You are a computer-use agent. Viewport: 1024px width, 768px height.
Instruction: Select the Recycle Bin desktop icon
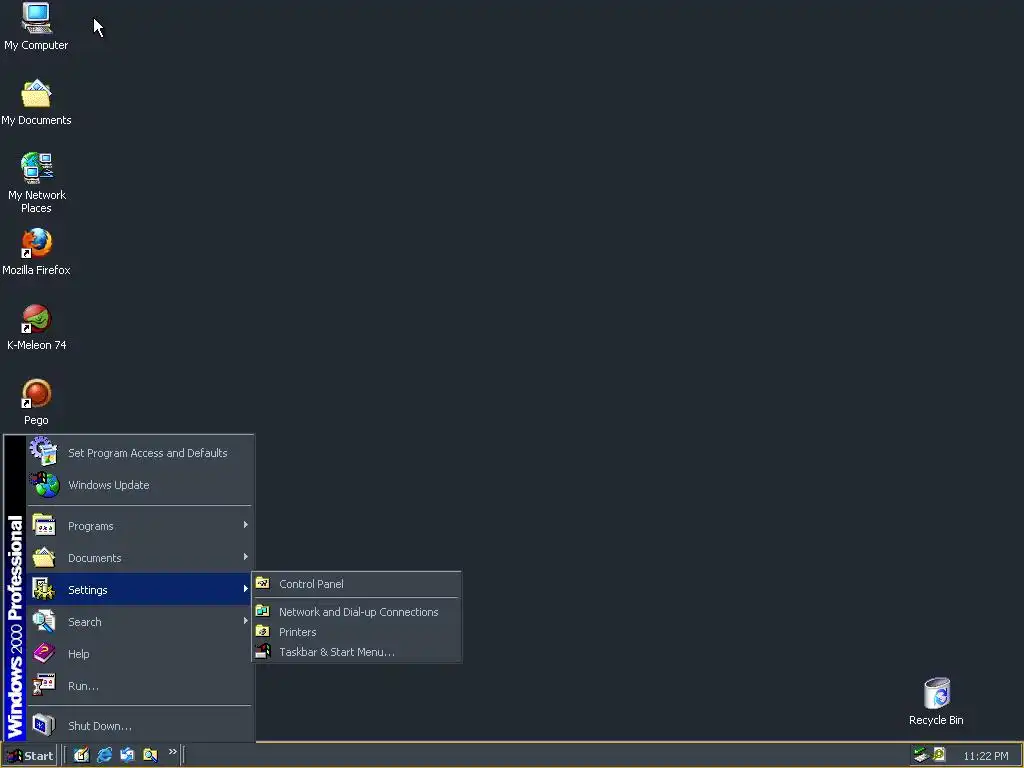coord(936,701)
